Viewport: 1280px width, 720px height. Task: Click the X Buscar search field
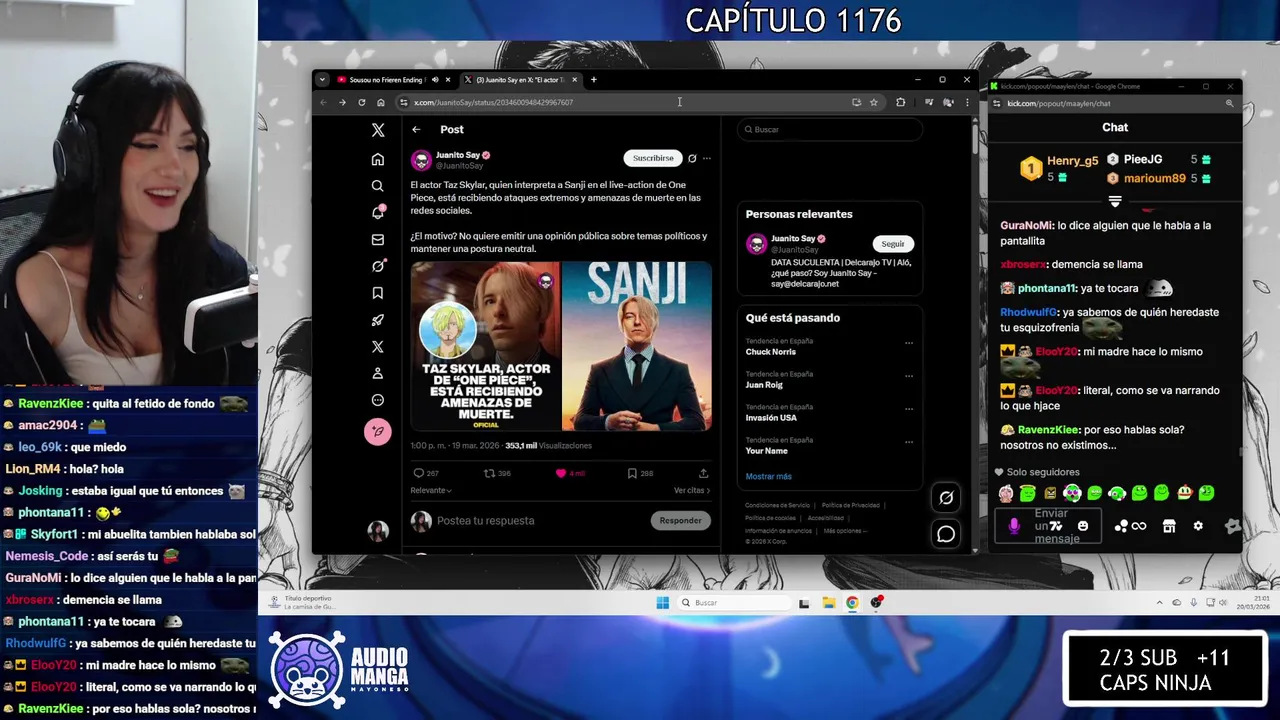(x=830, y=129)
